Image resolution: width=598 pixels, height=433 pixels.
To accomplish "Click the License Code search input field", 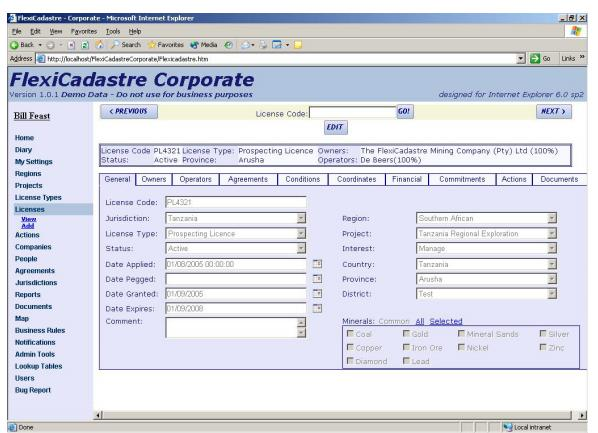I will 353,112.
